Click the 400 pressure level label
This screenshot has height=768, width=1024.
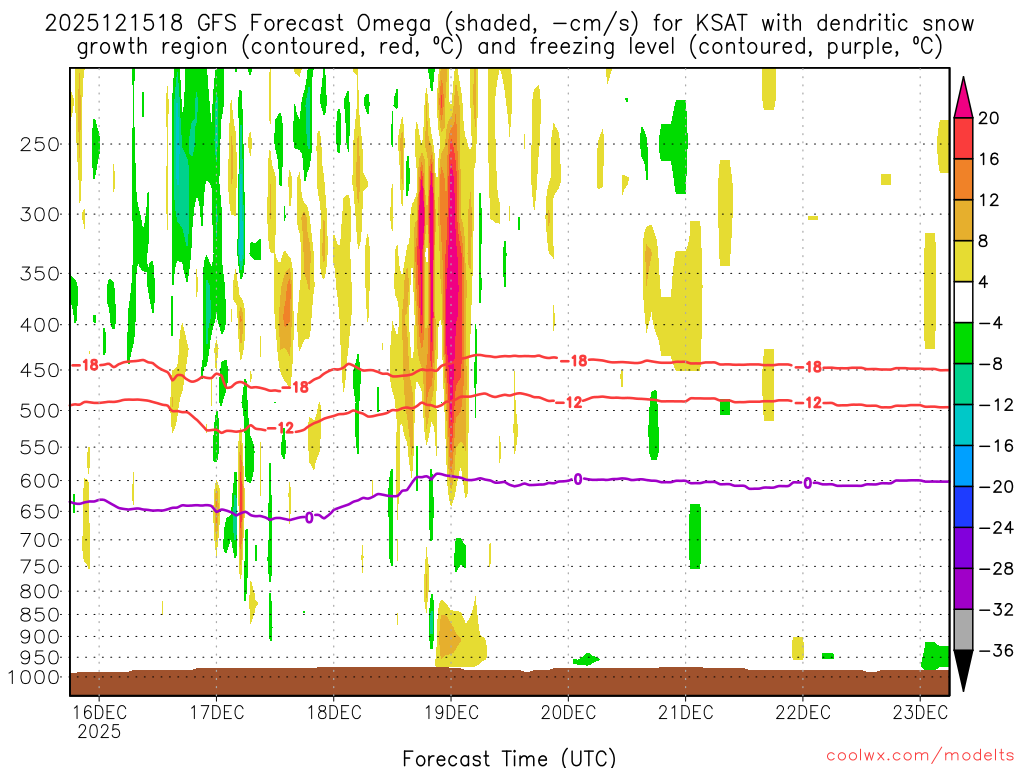40,325
